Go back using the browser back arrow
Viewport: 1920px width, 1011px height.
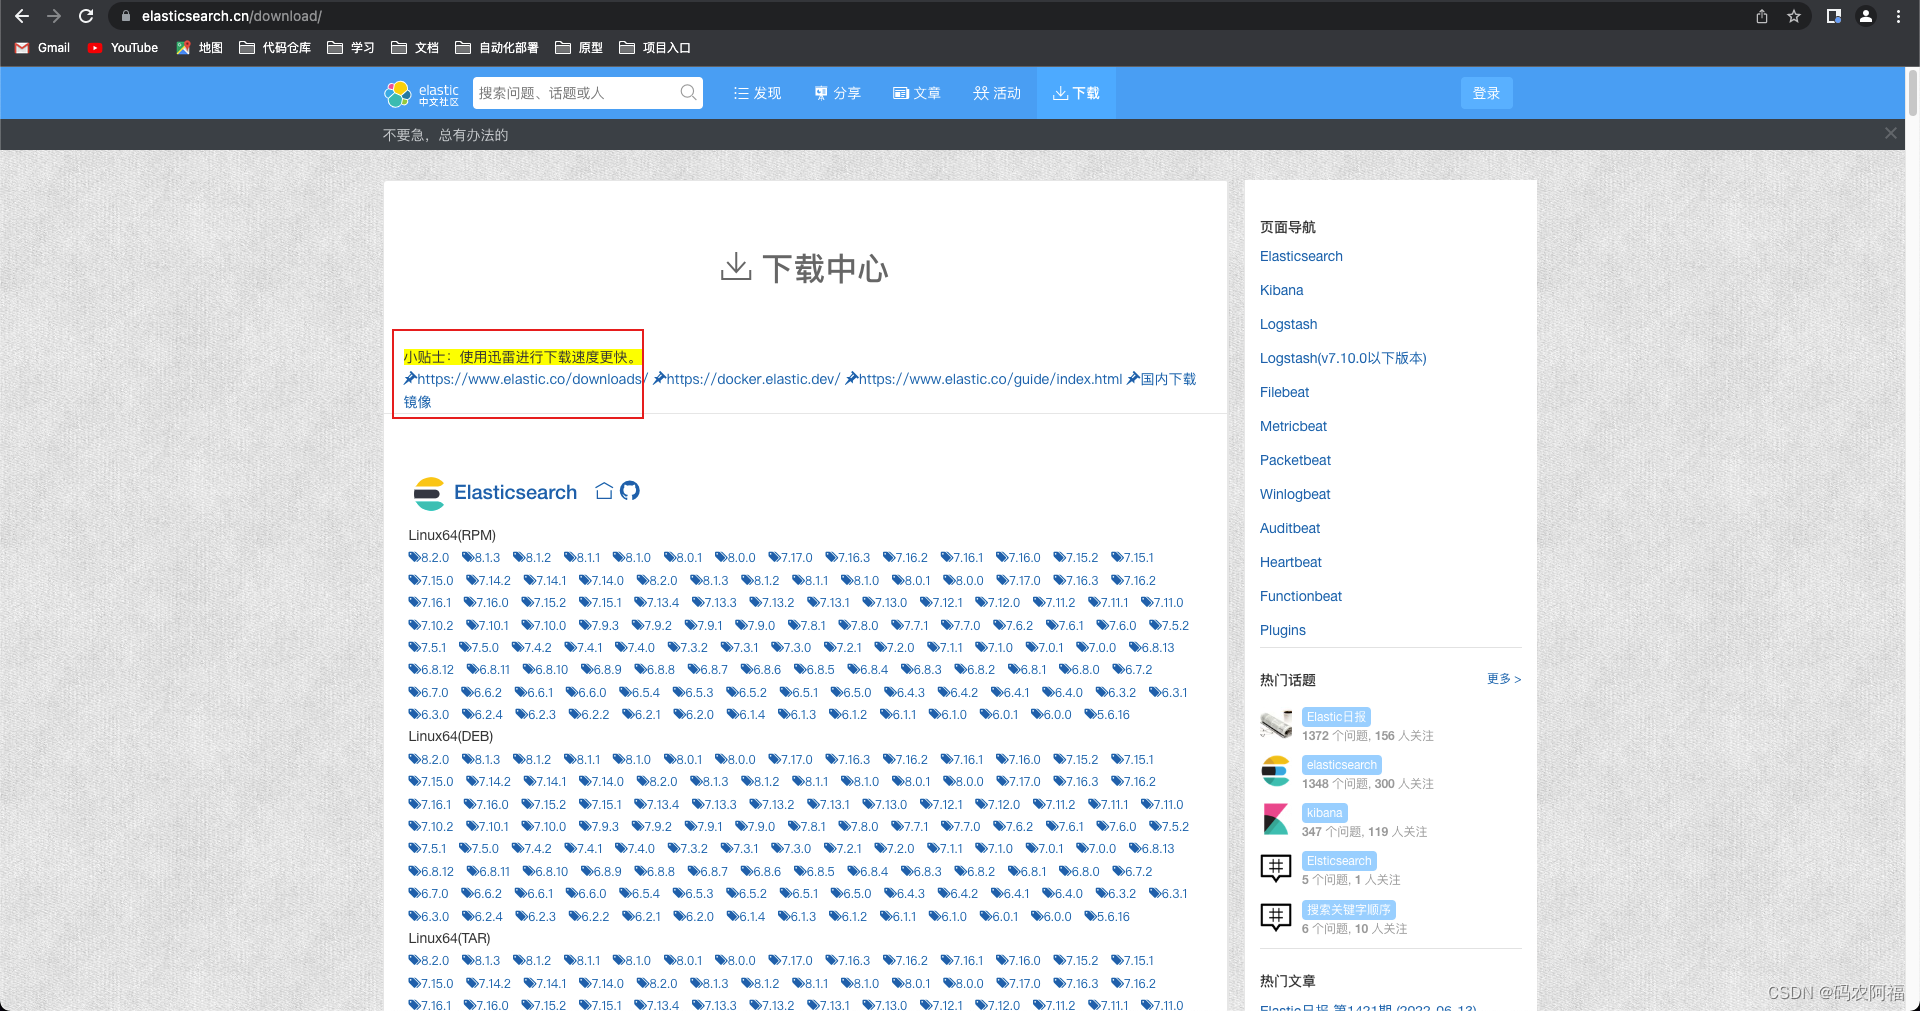click(22, 16)
